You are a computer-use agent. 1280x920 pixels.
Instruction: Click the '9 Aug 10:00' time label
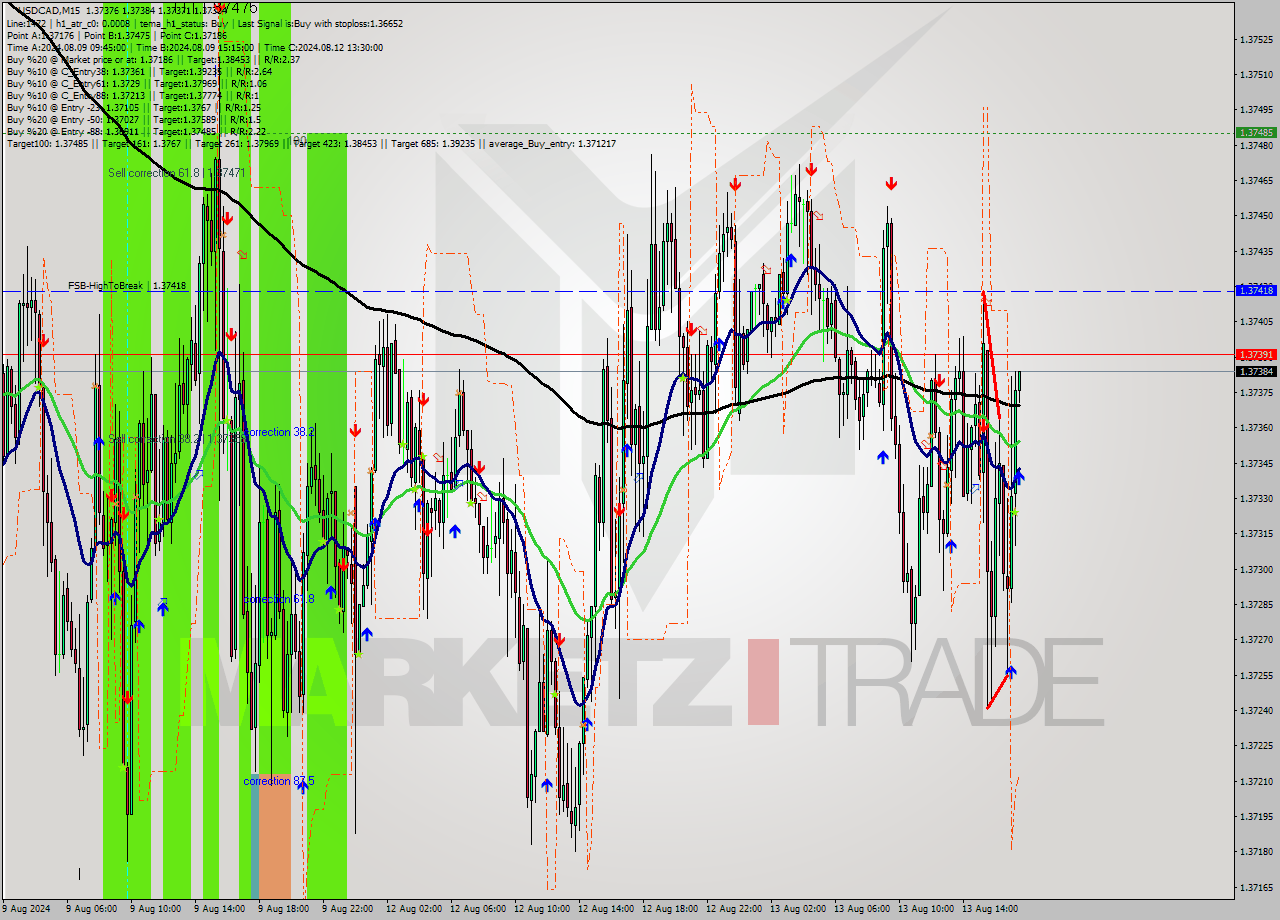tap(155, 909)
